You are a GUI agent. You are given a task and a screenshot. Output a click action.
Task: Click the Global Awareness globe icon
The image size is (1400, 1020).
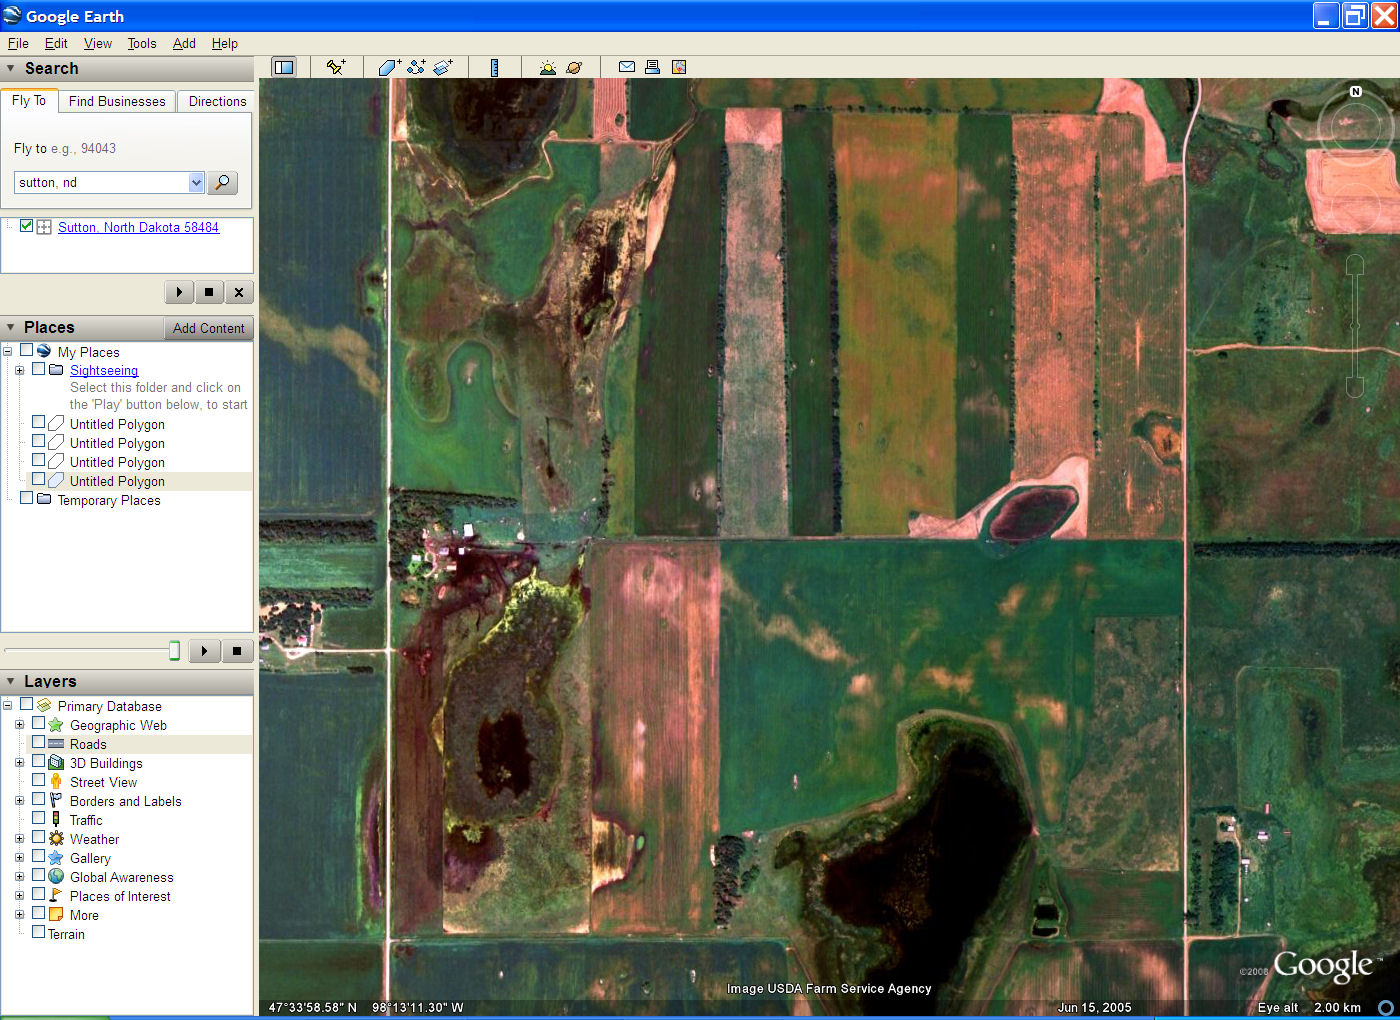pyautogui.click(x=56, y=876)
